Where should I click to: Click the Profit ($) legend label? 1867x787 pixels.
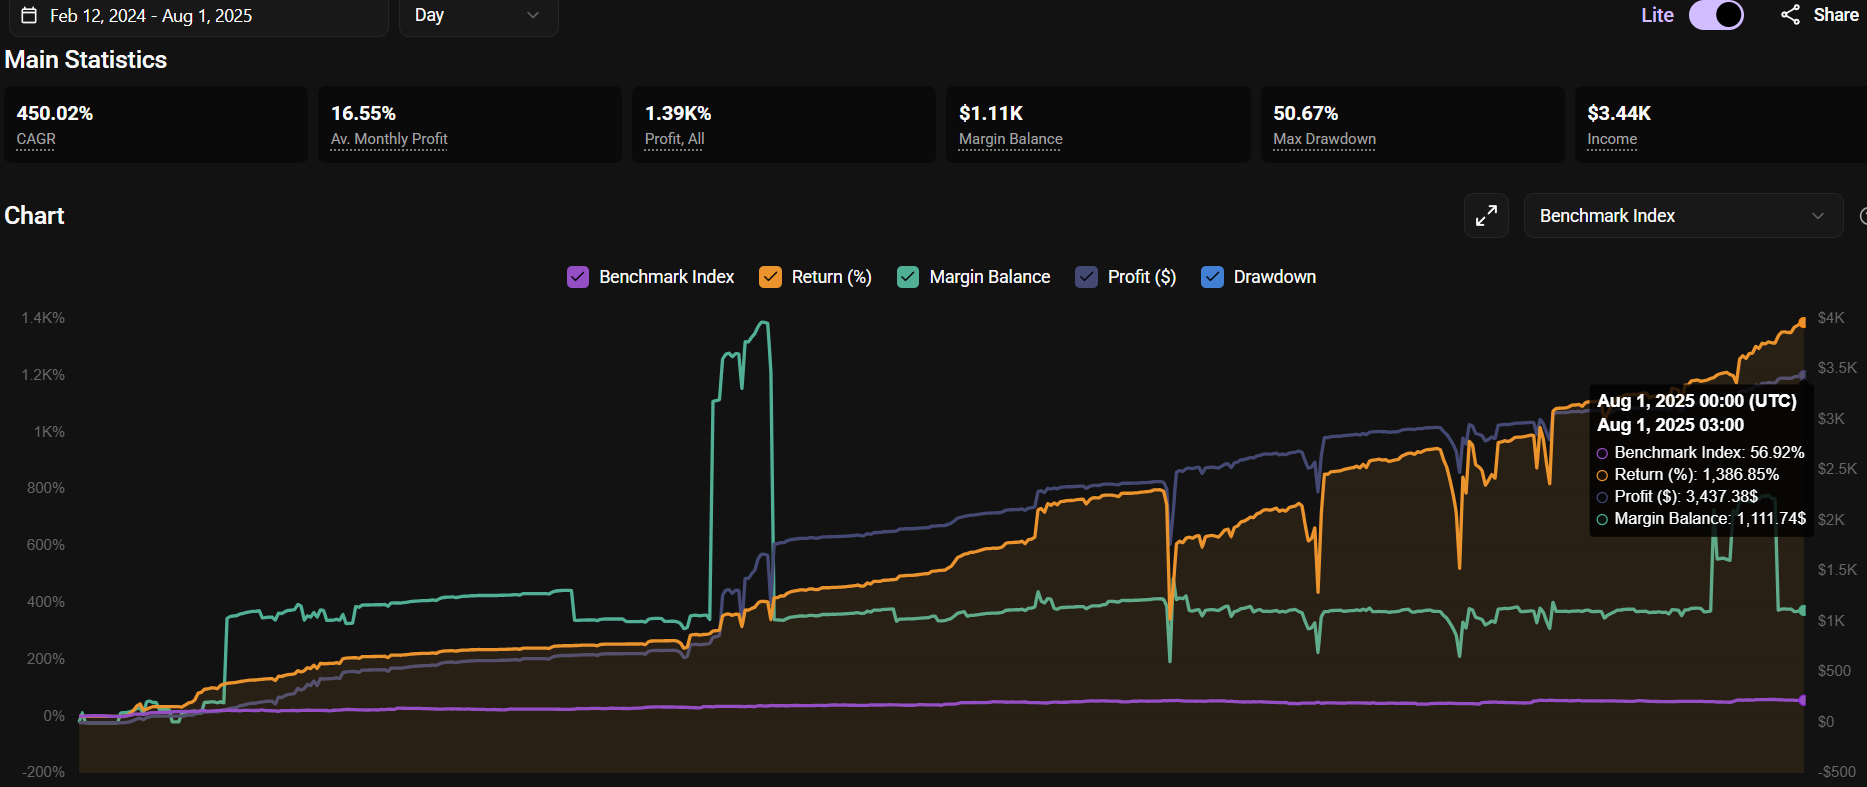click(1142, 277)
